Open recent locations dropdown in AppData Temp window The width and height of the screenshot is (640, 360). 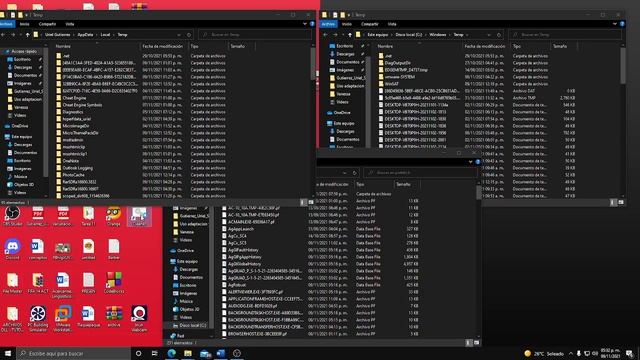(x=20, y=35)
